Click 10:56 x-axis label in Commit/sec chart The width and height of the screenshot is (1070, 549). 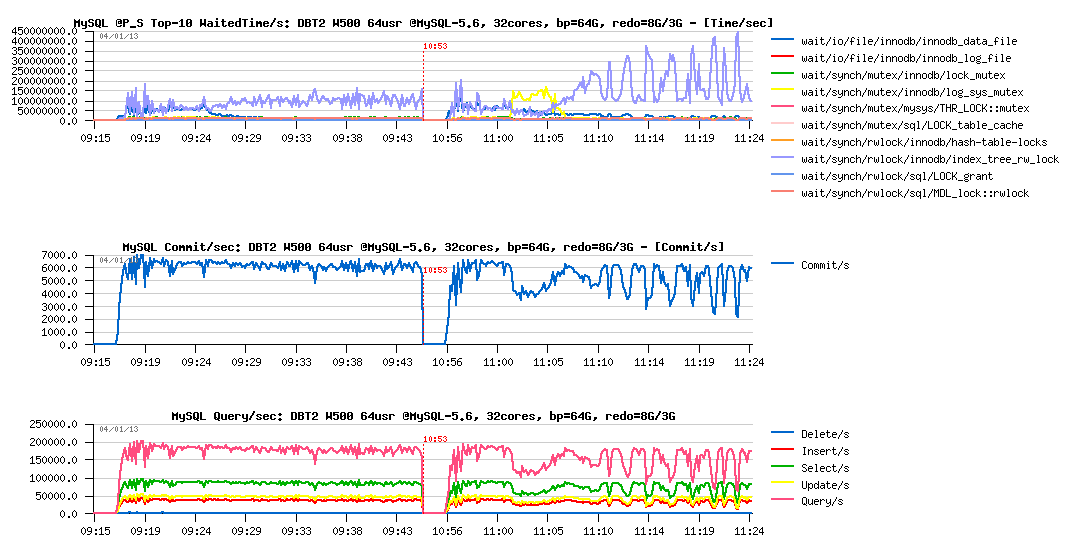pyautogui.click(x=447, y=361)
